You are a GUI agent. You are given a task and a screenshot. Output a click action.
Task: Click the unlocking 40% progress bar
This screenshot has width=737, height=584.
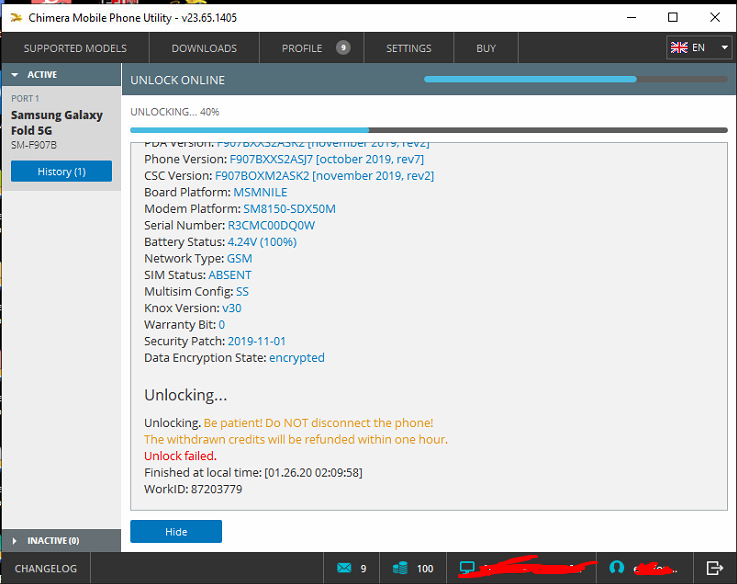(428, 130)
